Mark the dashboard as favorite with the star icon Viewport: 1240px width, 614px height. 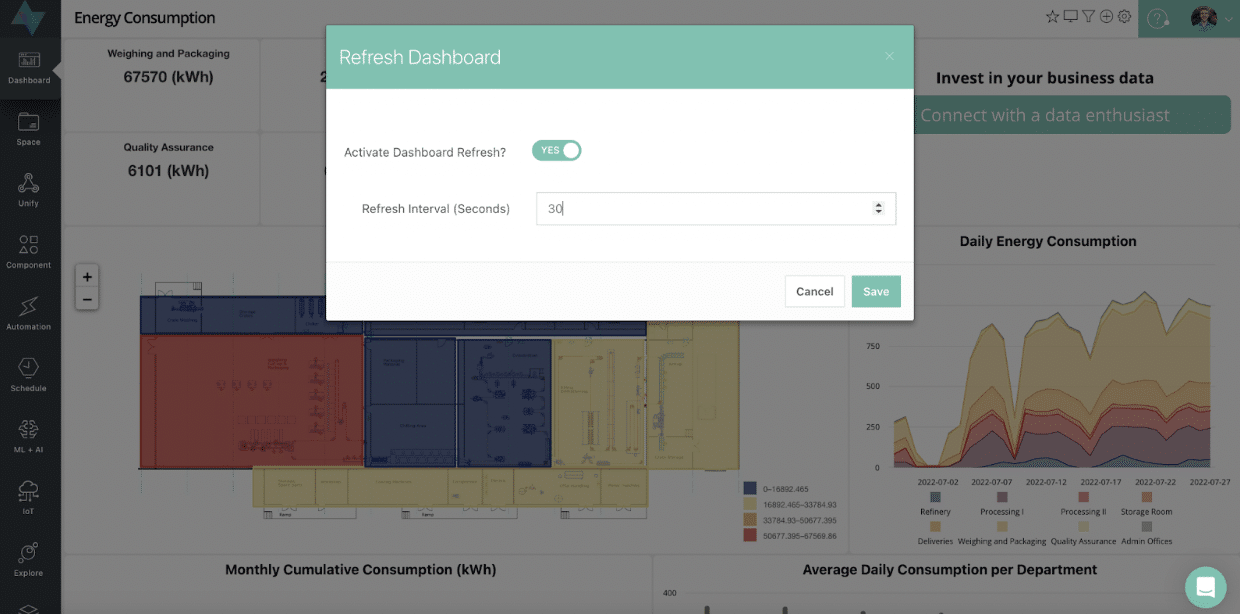1052,17
